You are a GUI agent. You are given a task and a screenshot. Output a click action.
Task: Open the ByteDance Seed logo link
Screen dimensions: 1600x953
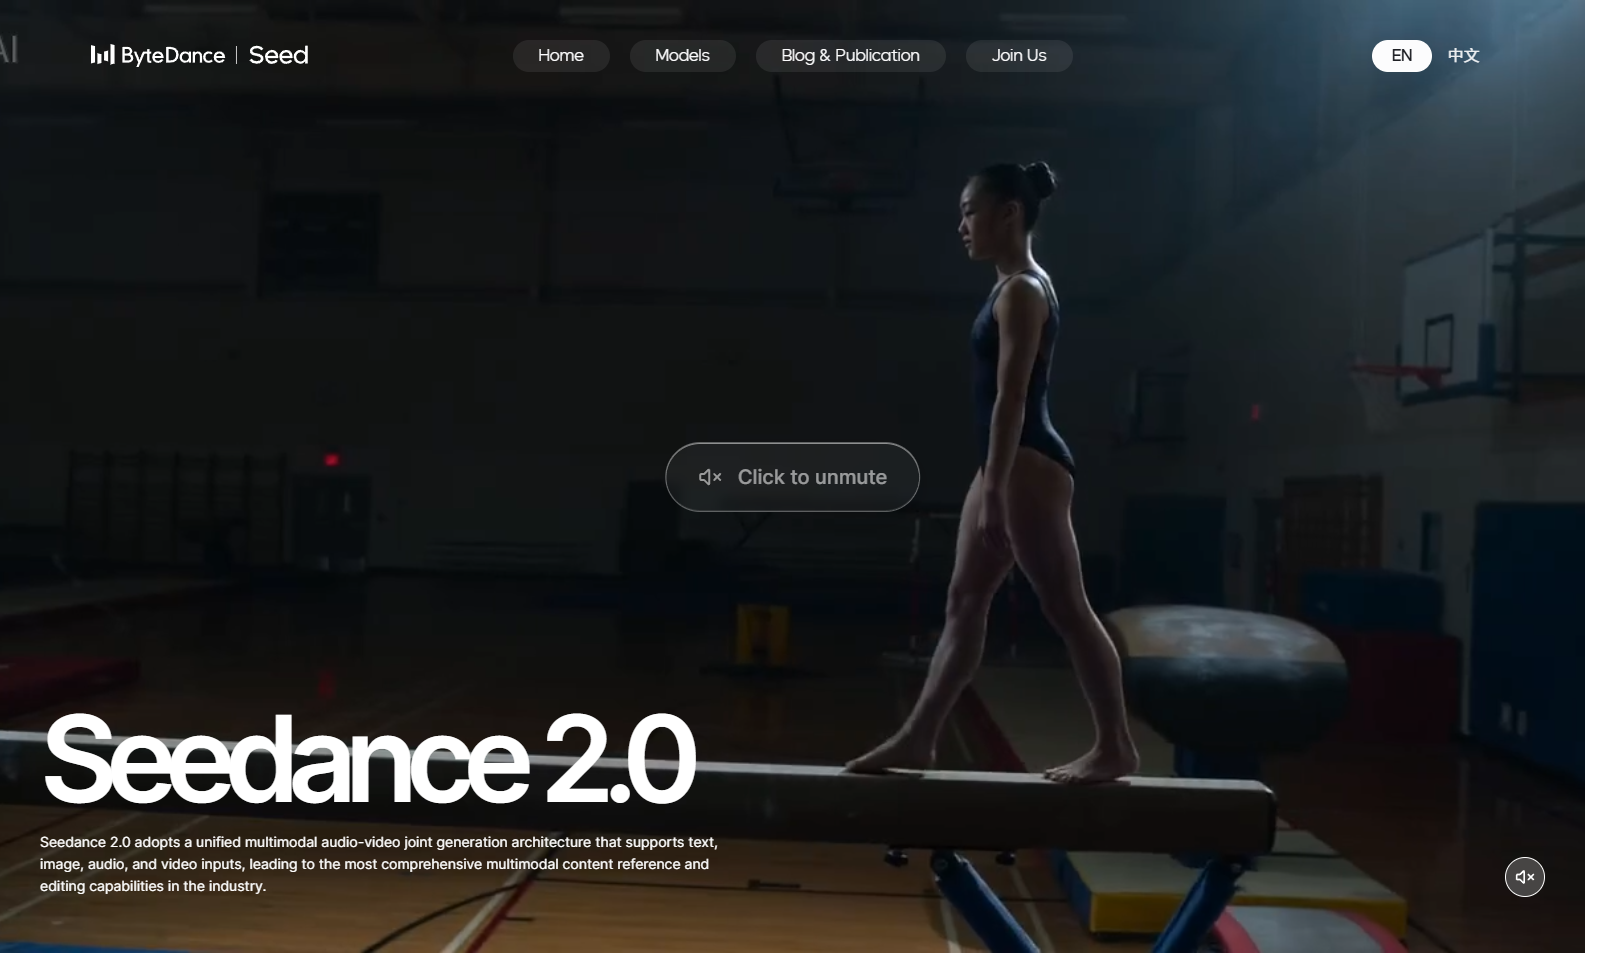coord(199,55)
